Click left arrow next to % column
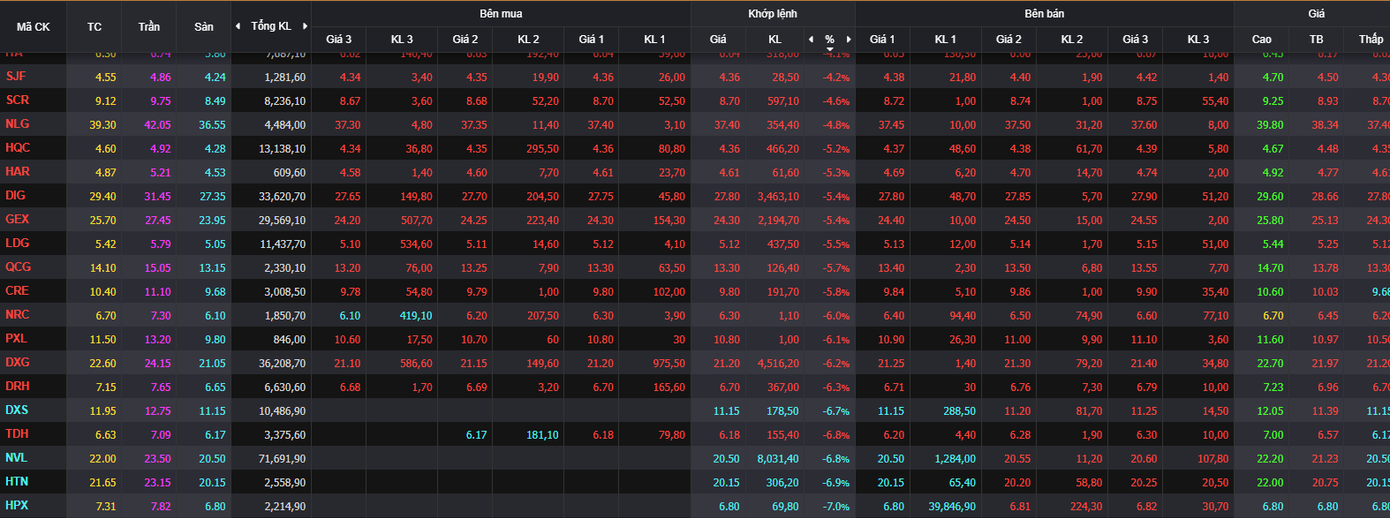The image size is (1390, 518). pos(811,39)
